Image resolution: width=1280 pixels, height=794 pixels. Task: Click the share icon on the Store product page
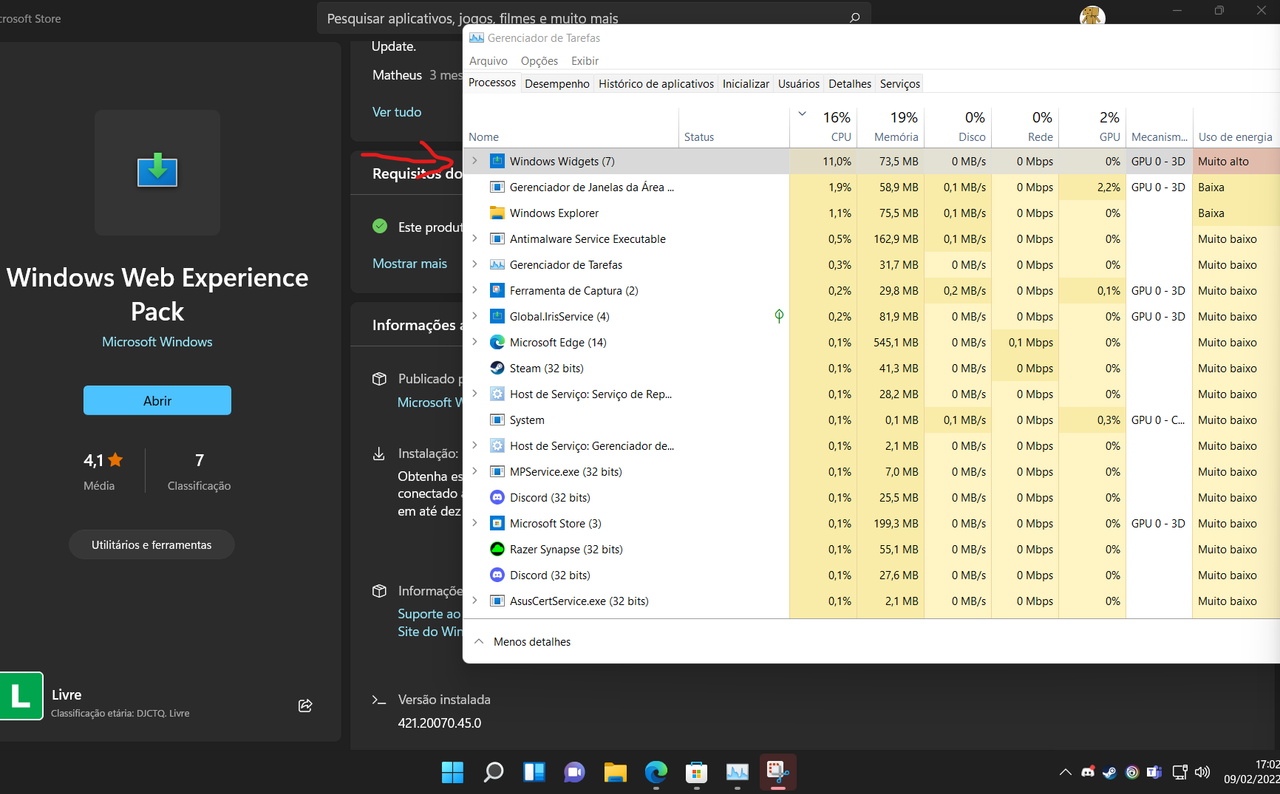click(305, 705)
